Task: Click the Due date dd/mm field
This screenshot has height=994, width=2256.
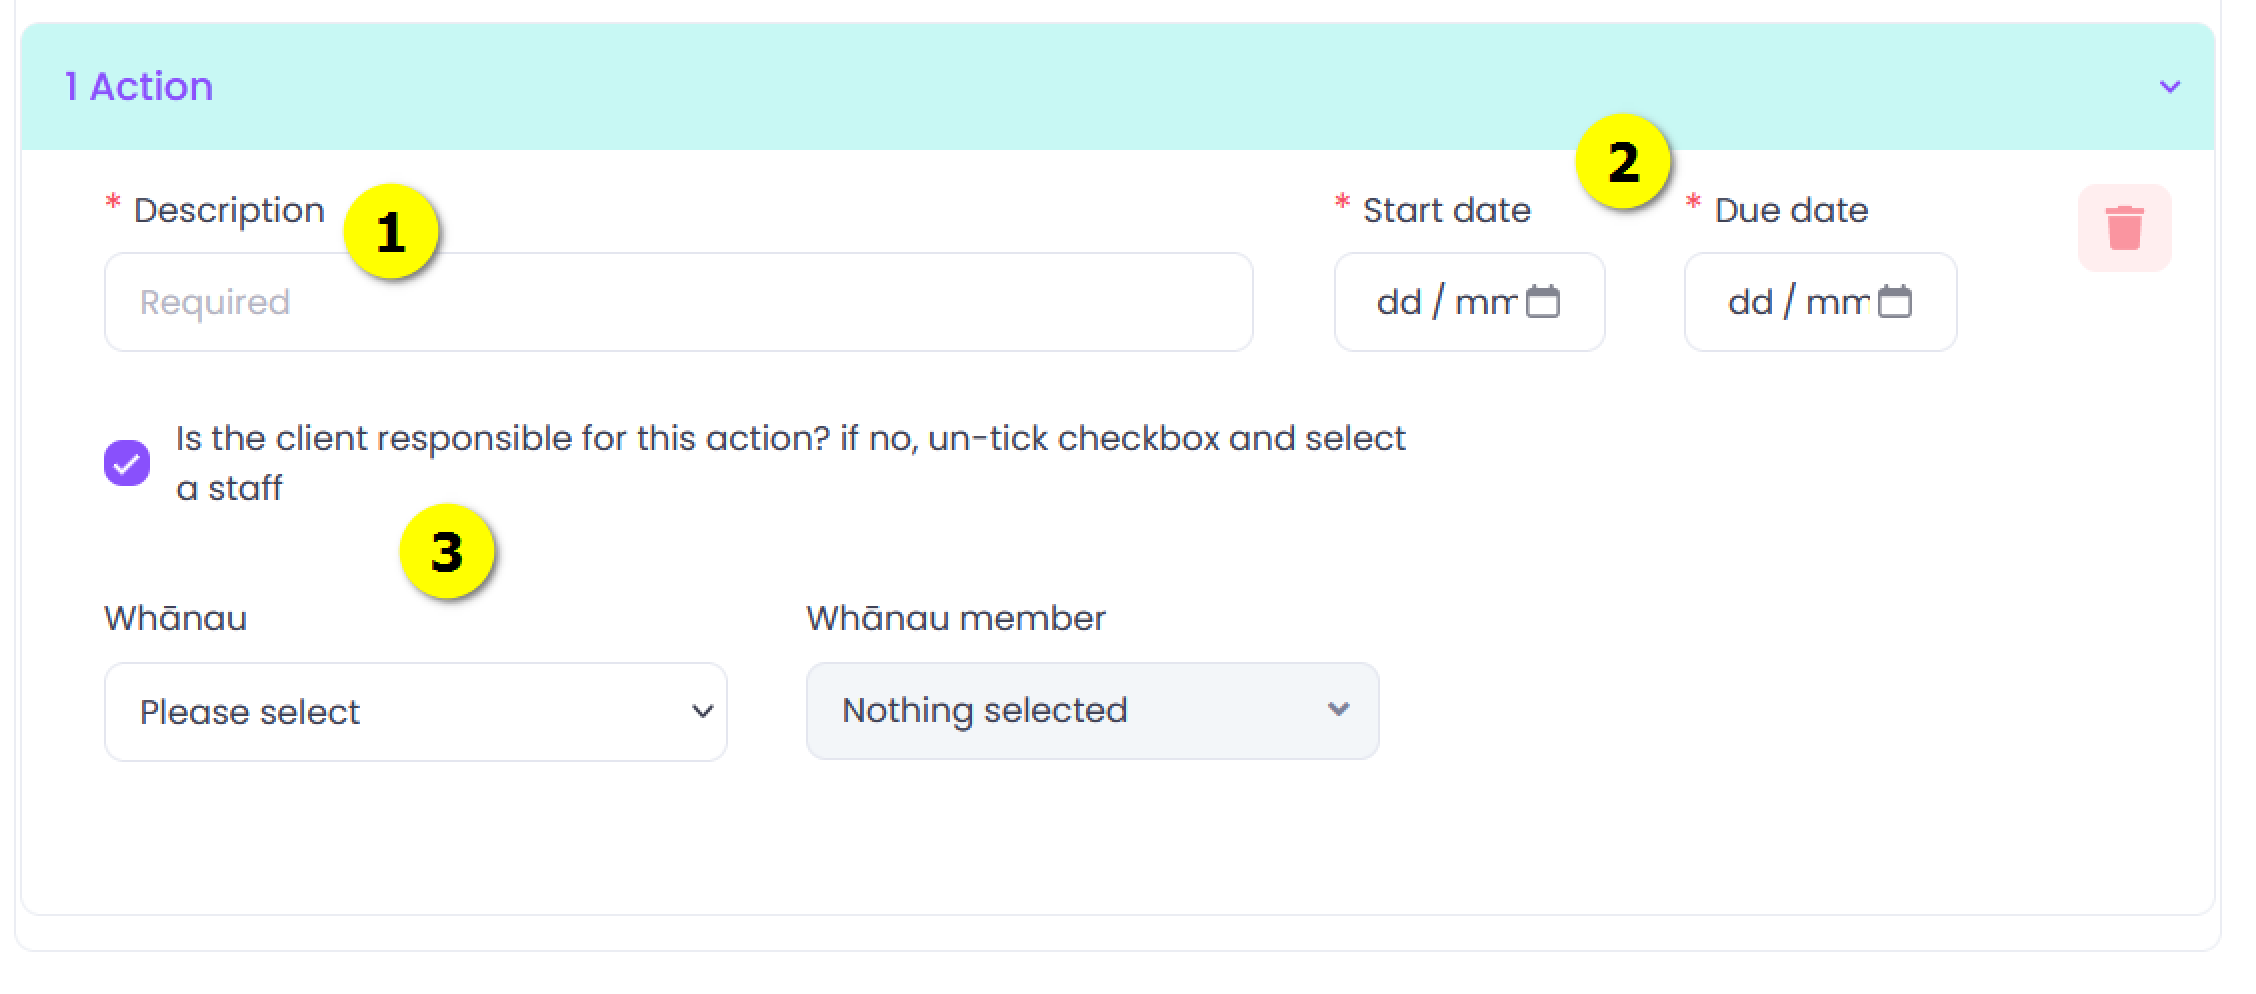Action: click(1821, 302)
